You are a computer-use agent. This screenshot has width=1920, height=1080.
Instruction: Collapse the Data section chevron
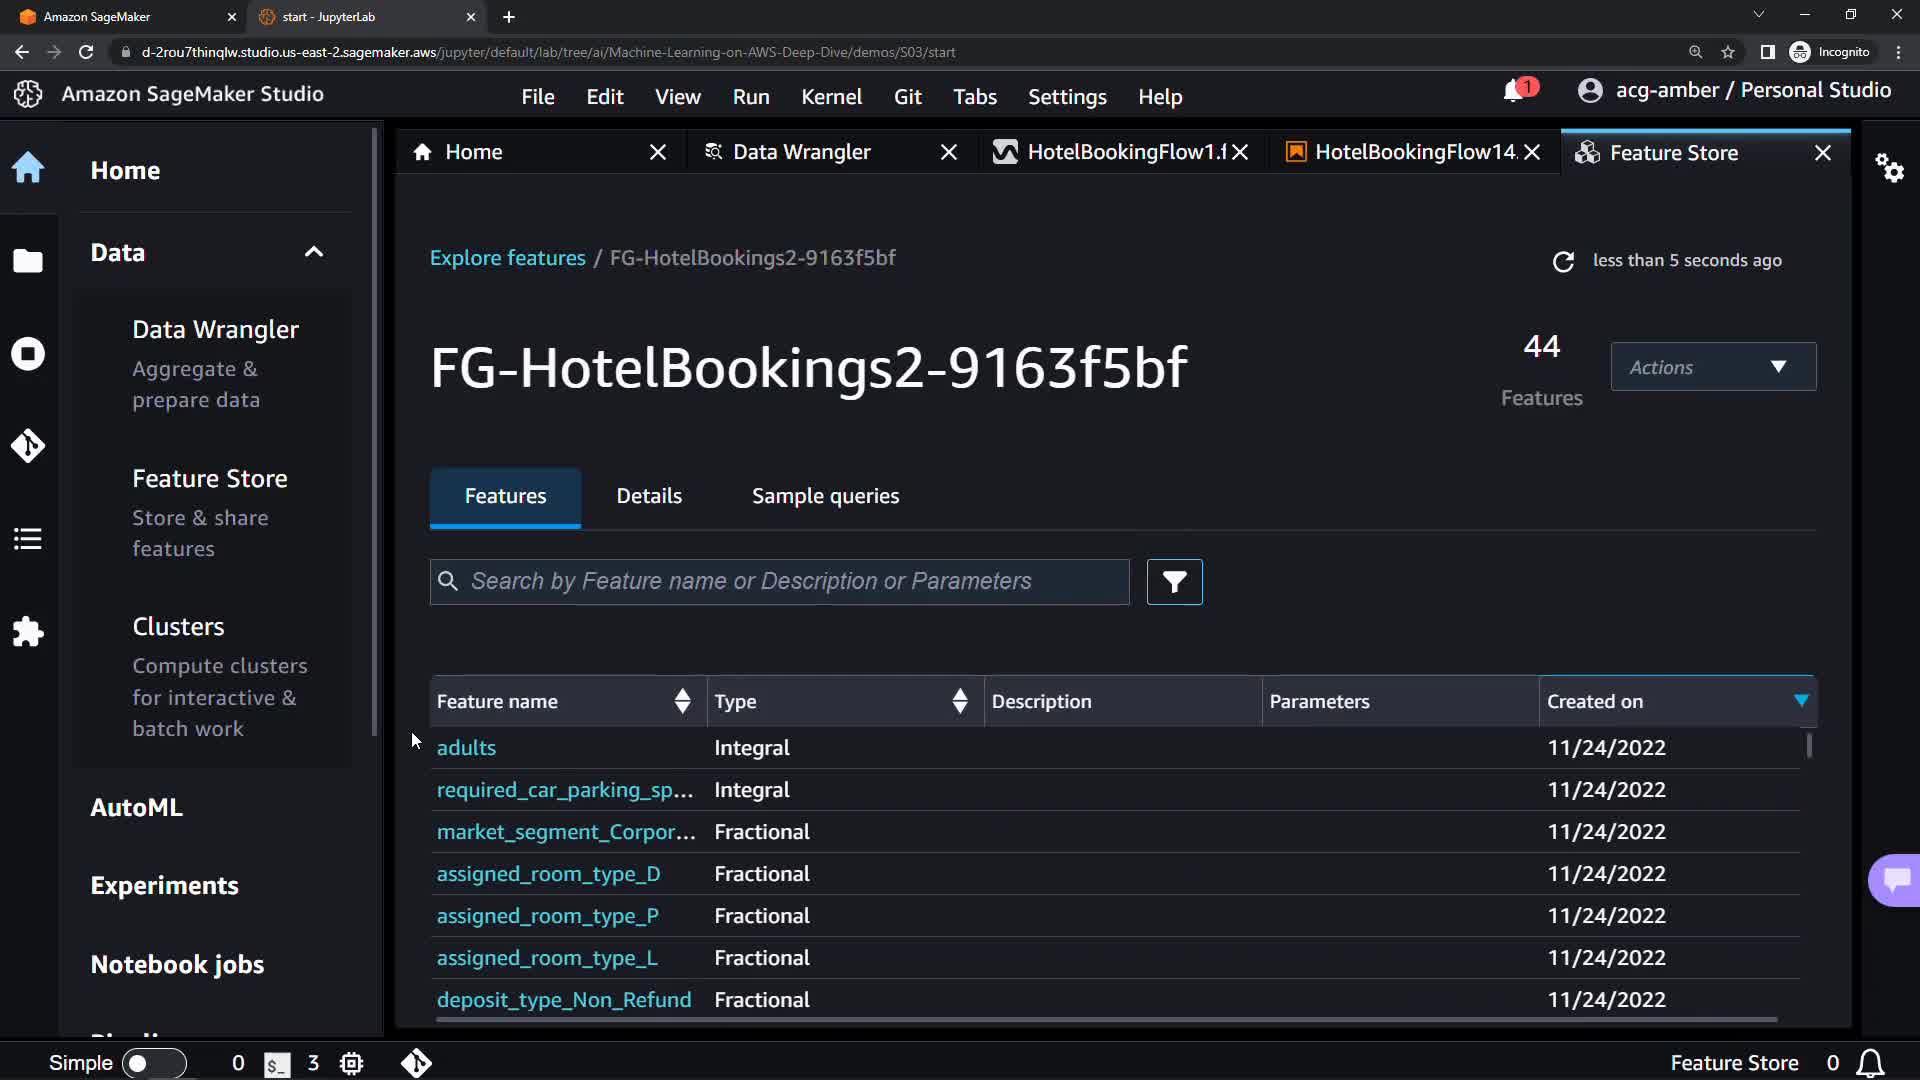[314, 252]
